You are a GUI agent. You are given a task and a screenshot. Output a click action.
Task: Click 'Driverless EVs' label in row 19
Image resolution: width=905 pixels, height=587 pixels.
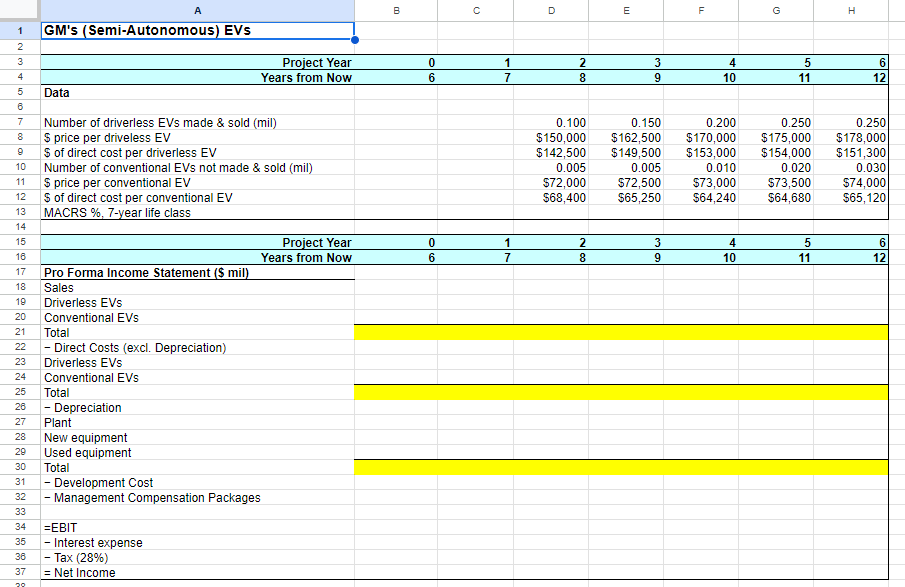83,302
